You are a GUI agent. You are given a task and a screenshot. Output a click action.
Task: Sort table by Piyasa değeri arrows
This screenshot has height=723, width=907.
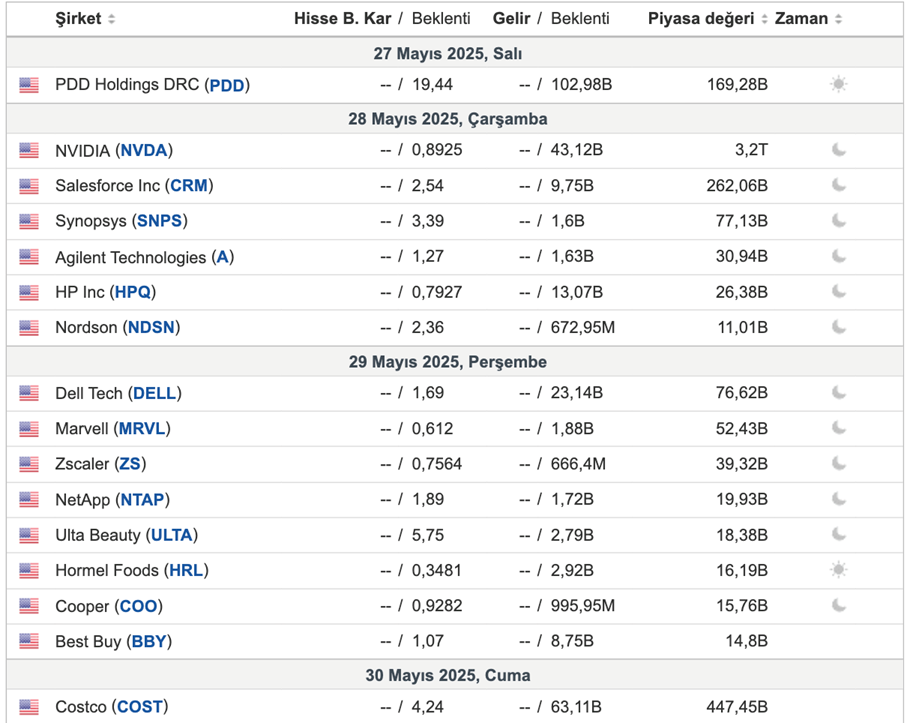coord(764,19)
